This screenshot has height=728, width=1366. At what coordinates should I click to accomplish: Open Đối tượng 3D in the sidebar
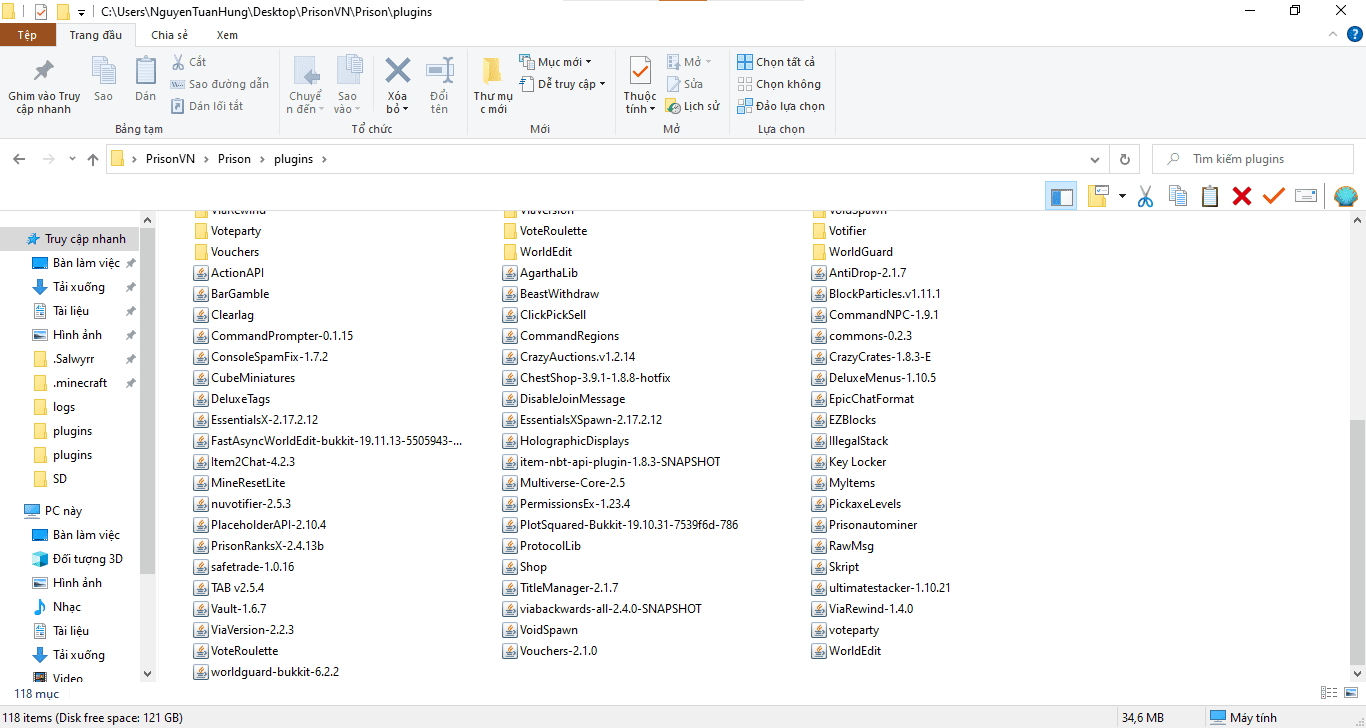[x=88, y=559]
